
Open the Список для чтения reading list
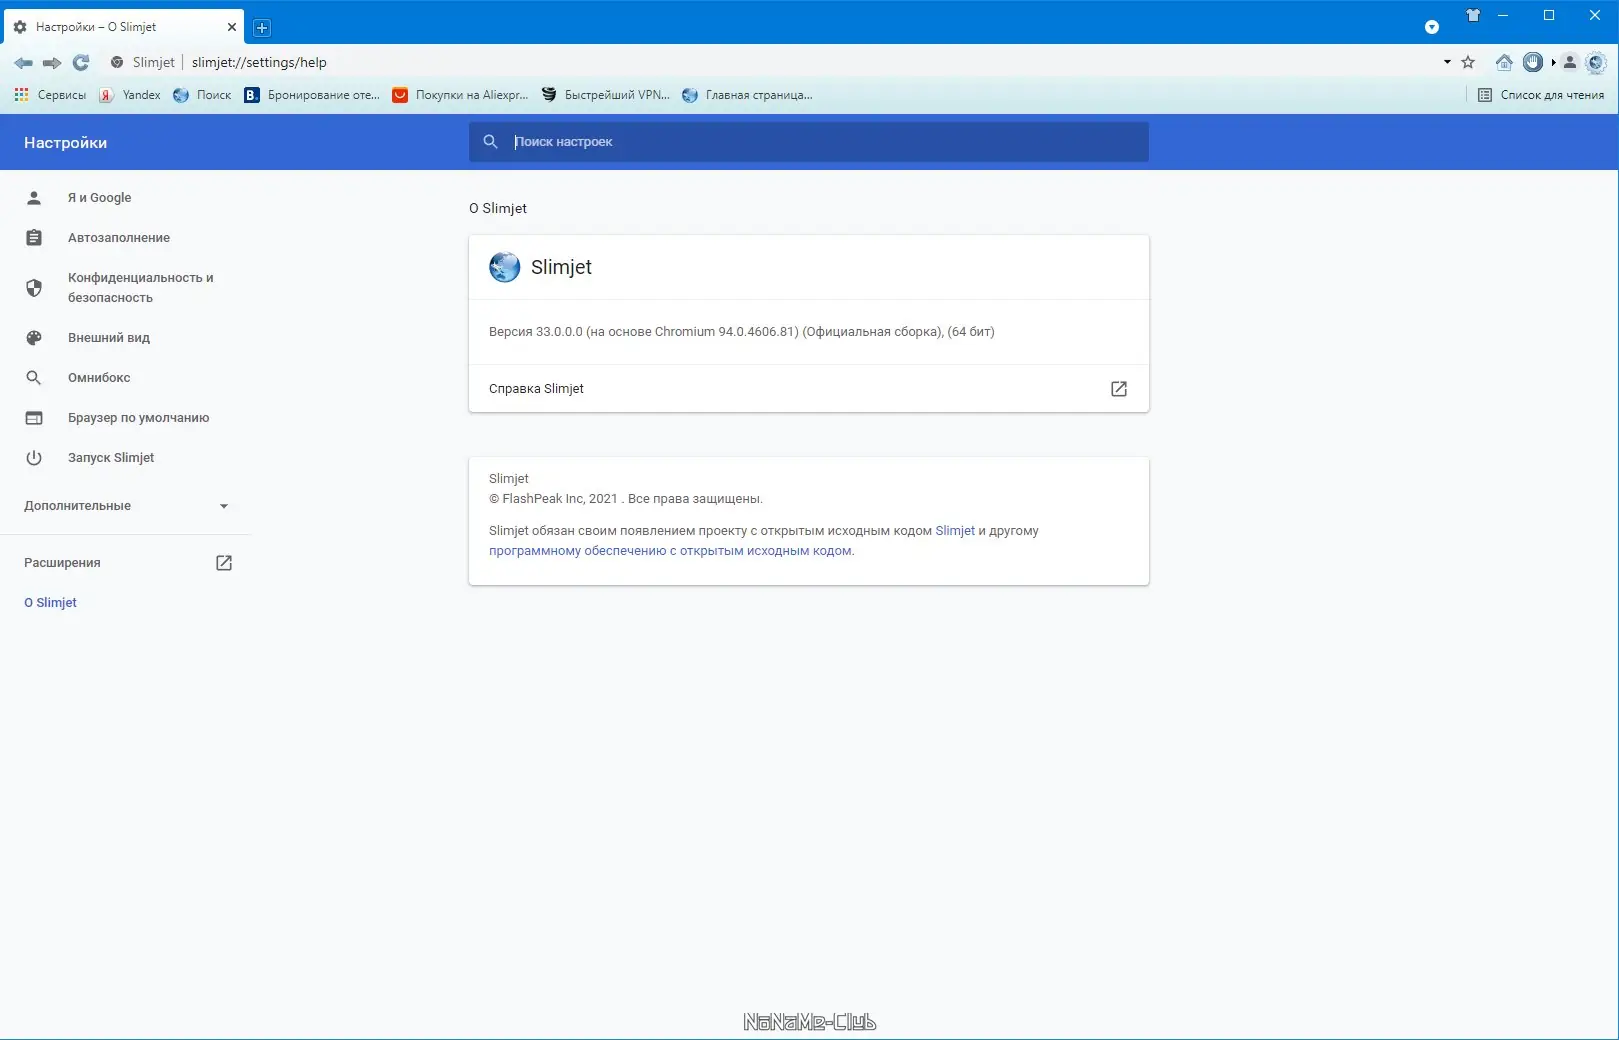click(x=1542, y=94)
